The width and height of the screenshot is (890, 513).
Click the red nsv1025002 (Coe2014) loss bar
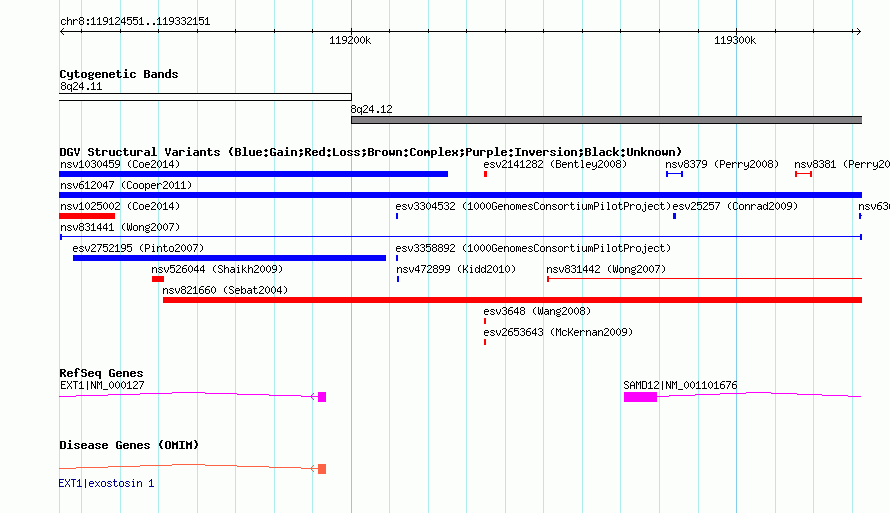click(x=87, y=216)
